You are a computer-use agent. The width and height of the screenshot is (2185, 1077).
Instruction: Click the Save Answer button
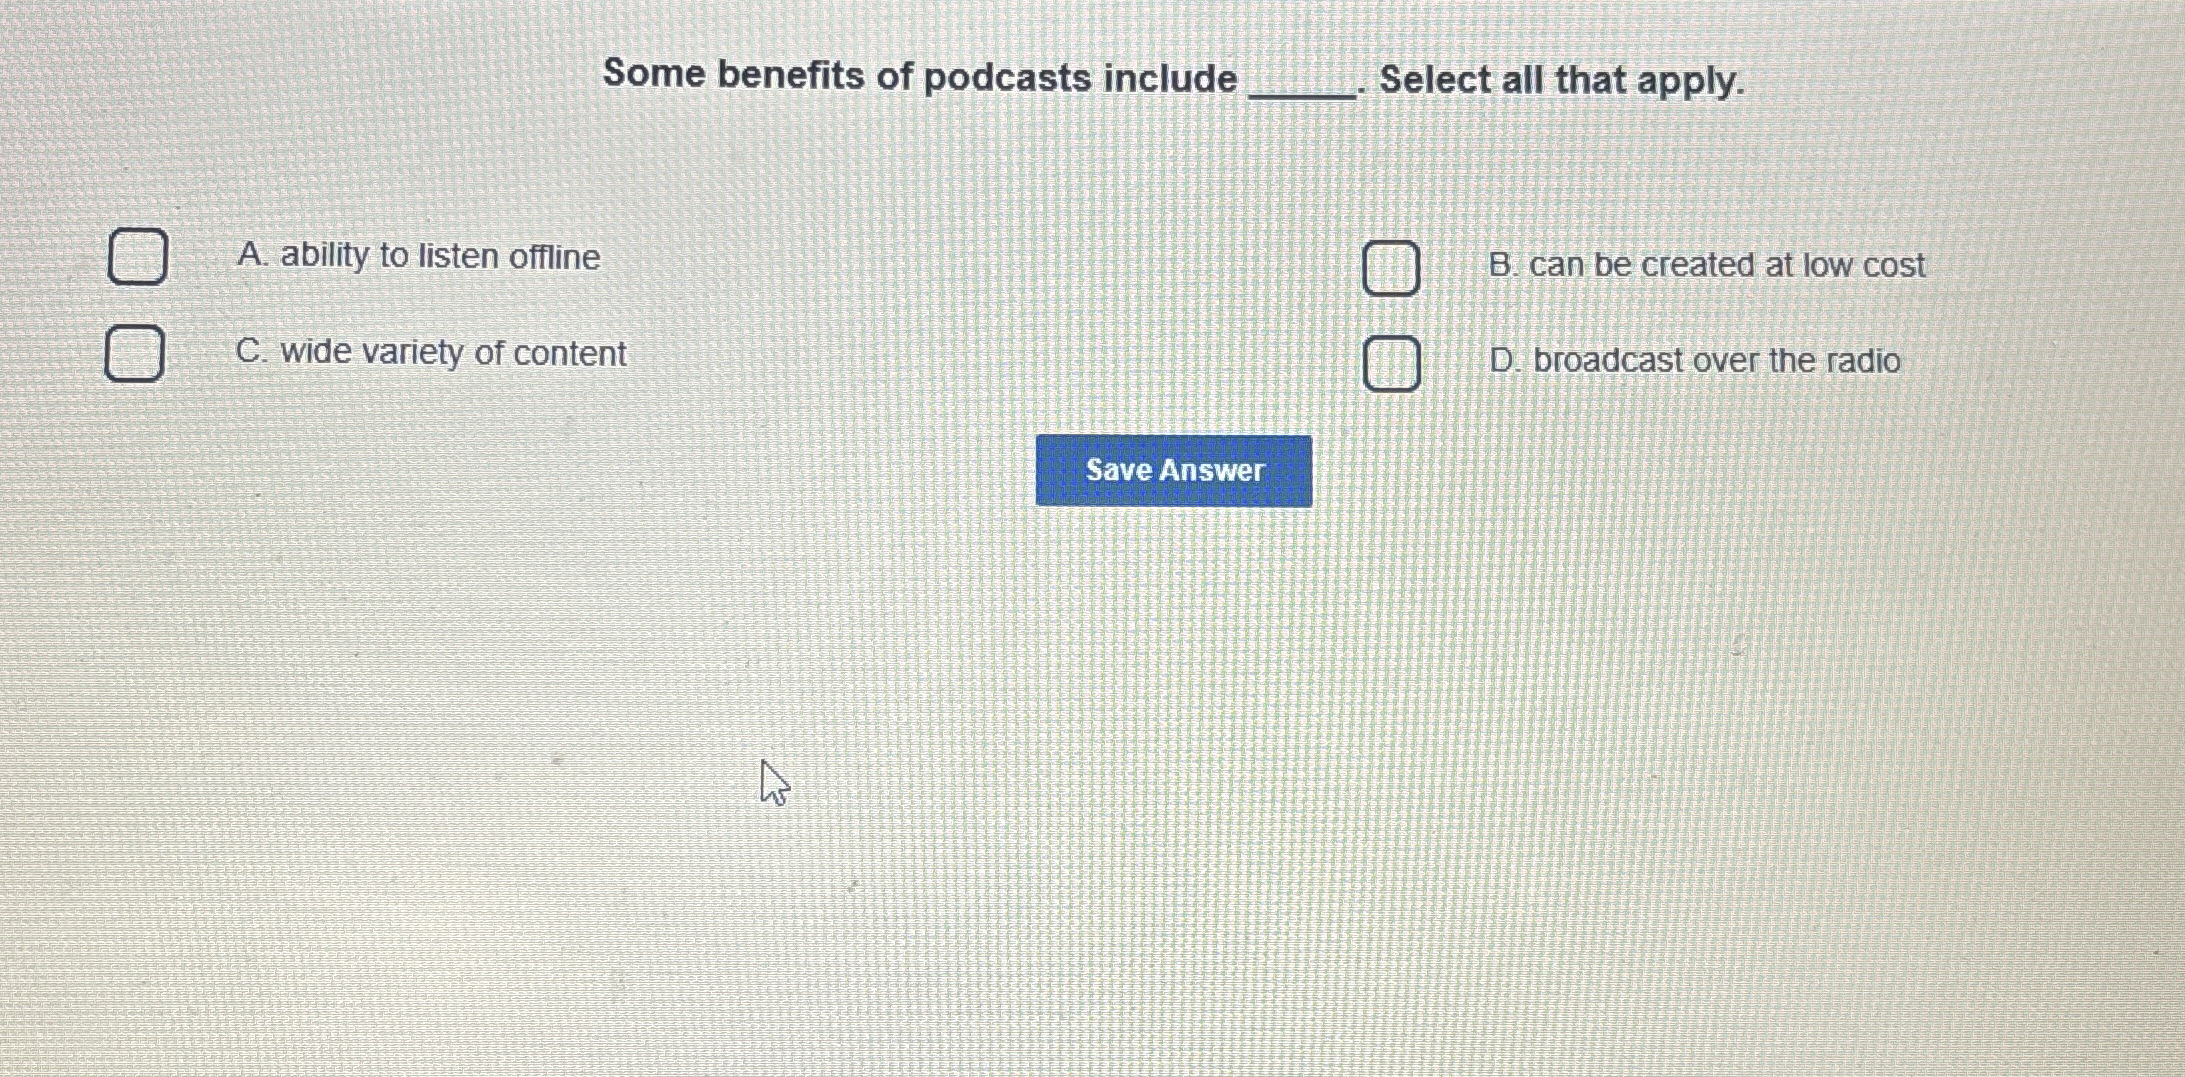tap(1174, 470)
